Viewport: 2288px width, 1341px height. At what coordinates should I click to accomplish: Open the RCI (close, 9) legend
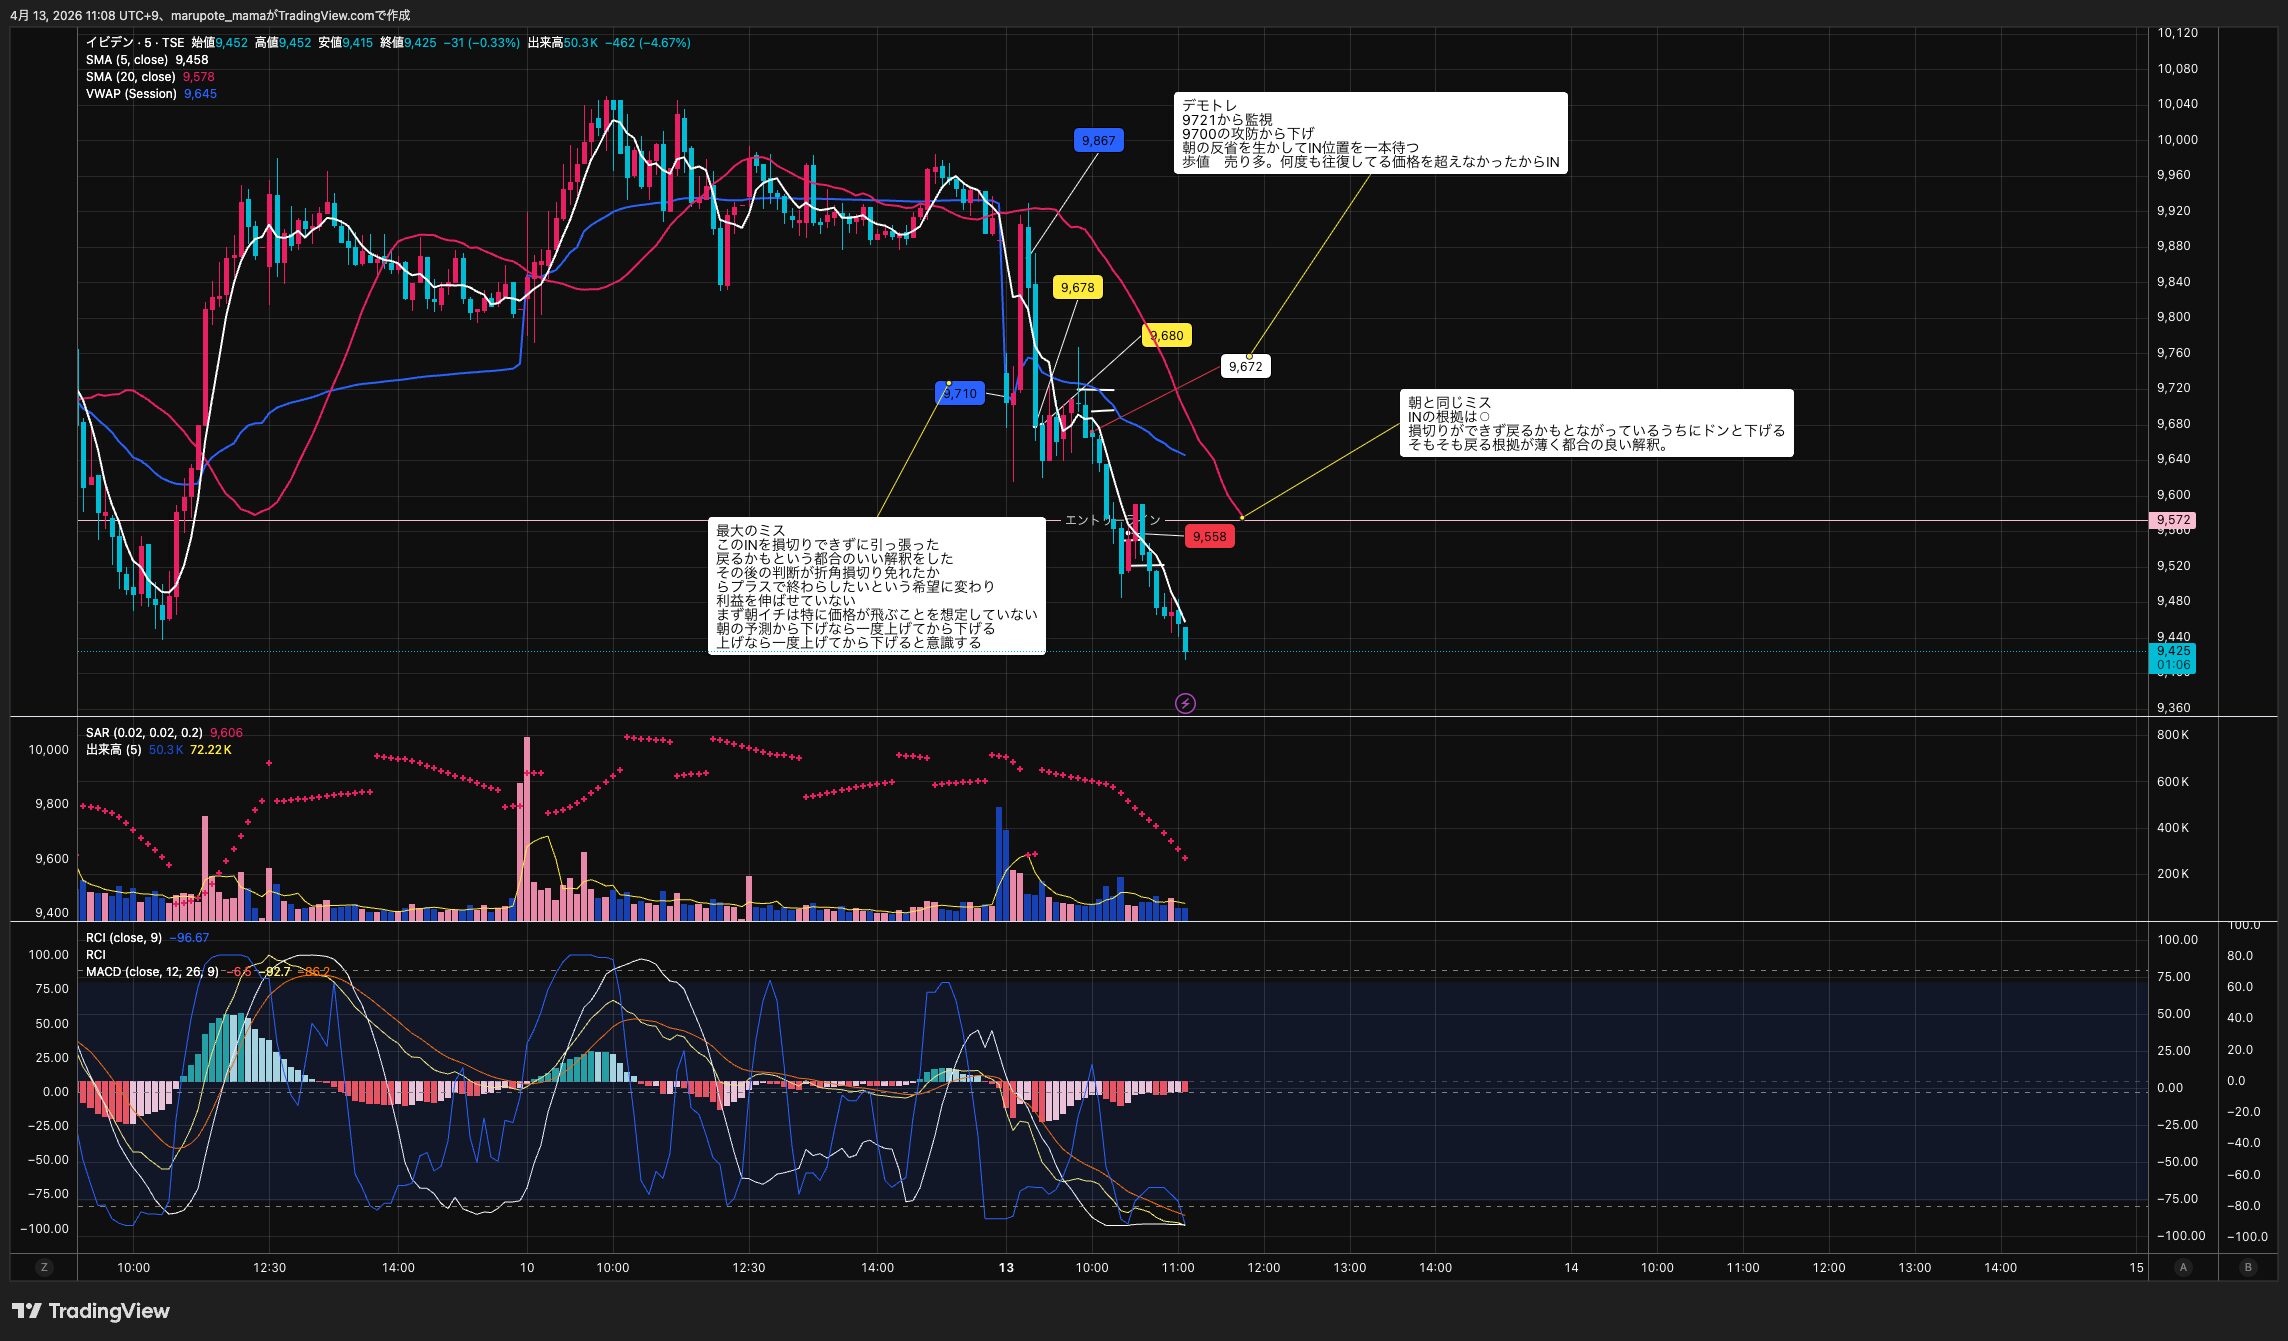(123, 938)
